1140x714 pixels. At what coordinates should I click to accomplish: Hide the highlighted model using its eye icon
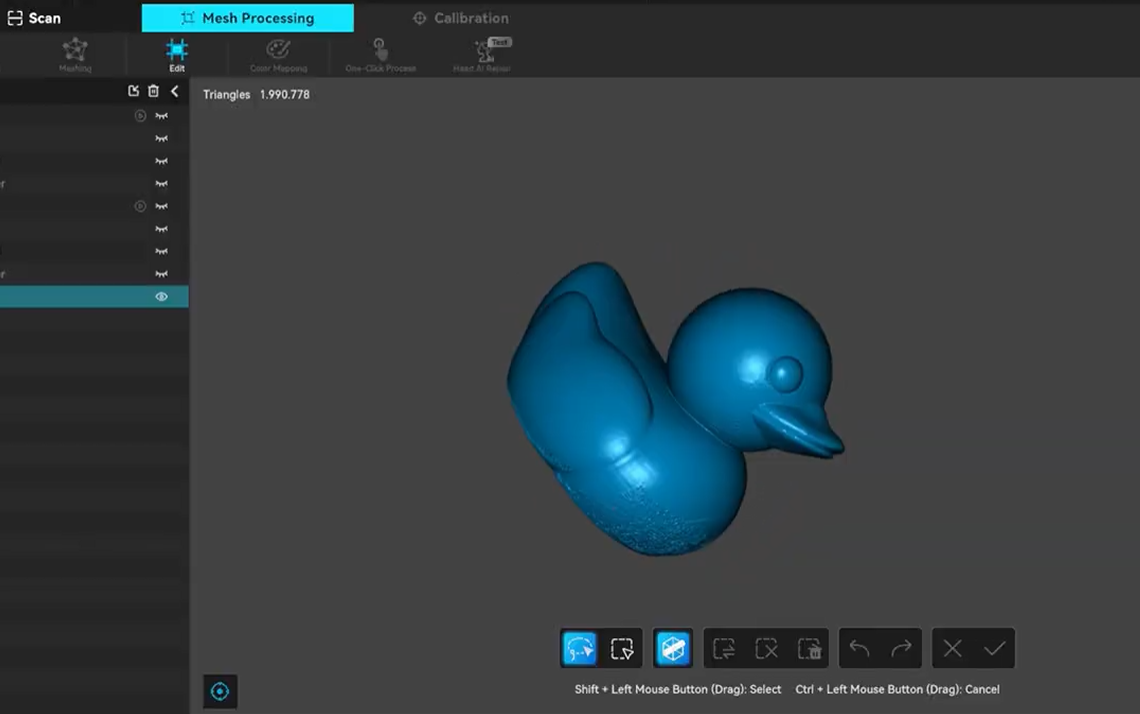(x=161, y=297)
